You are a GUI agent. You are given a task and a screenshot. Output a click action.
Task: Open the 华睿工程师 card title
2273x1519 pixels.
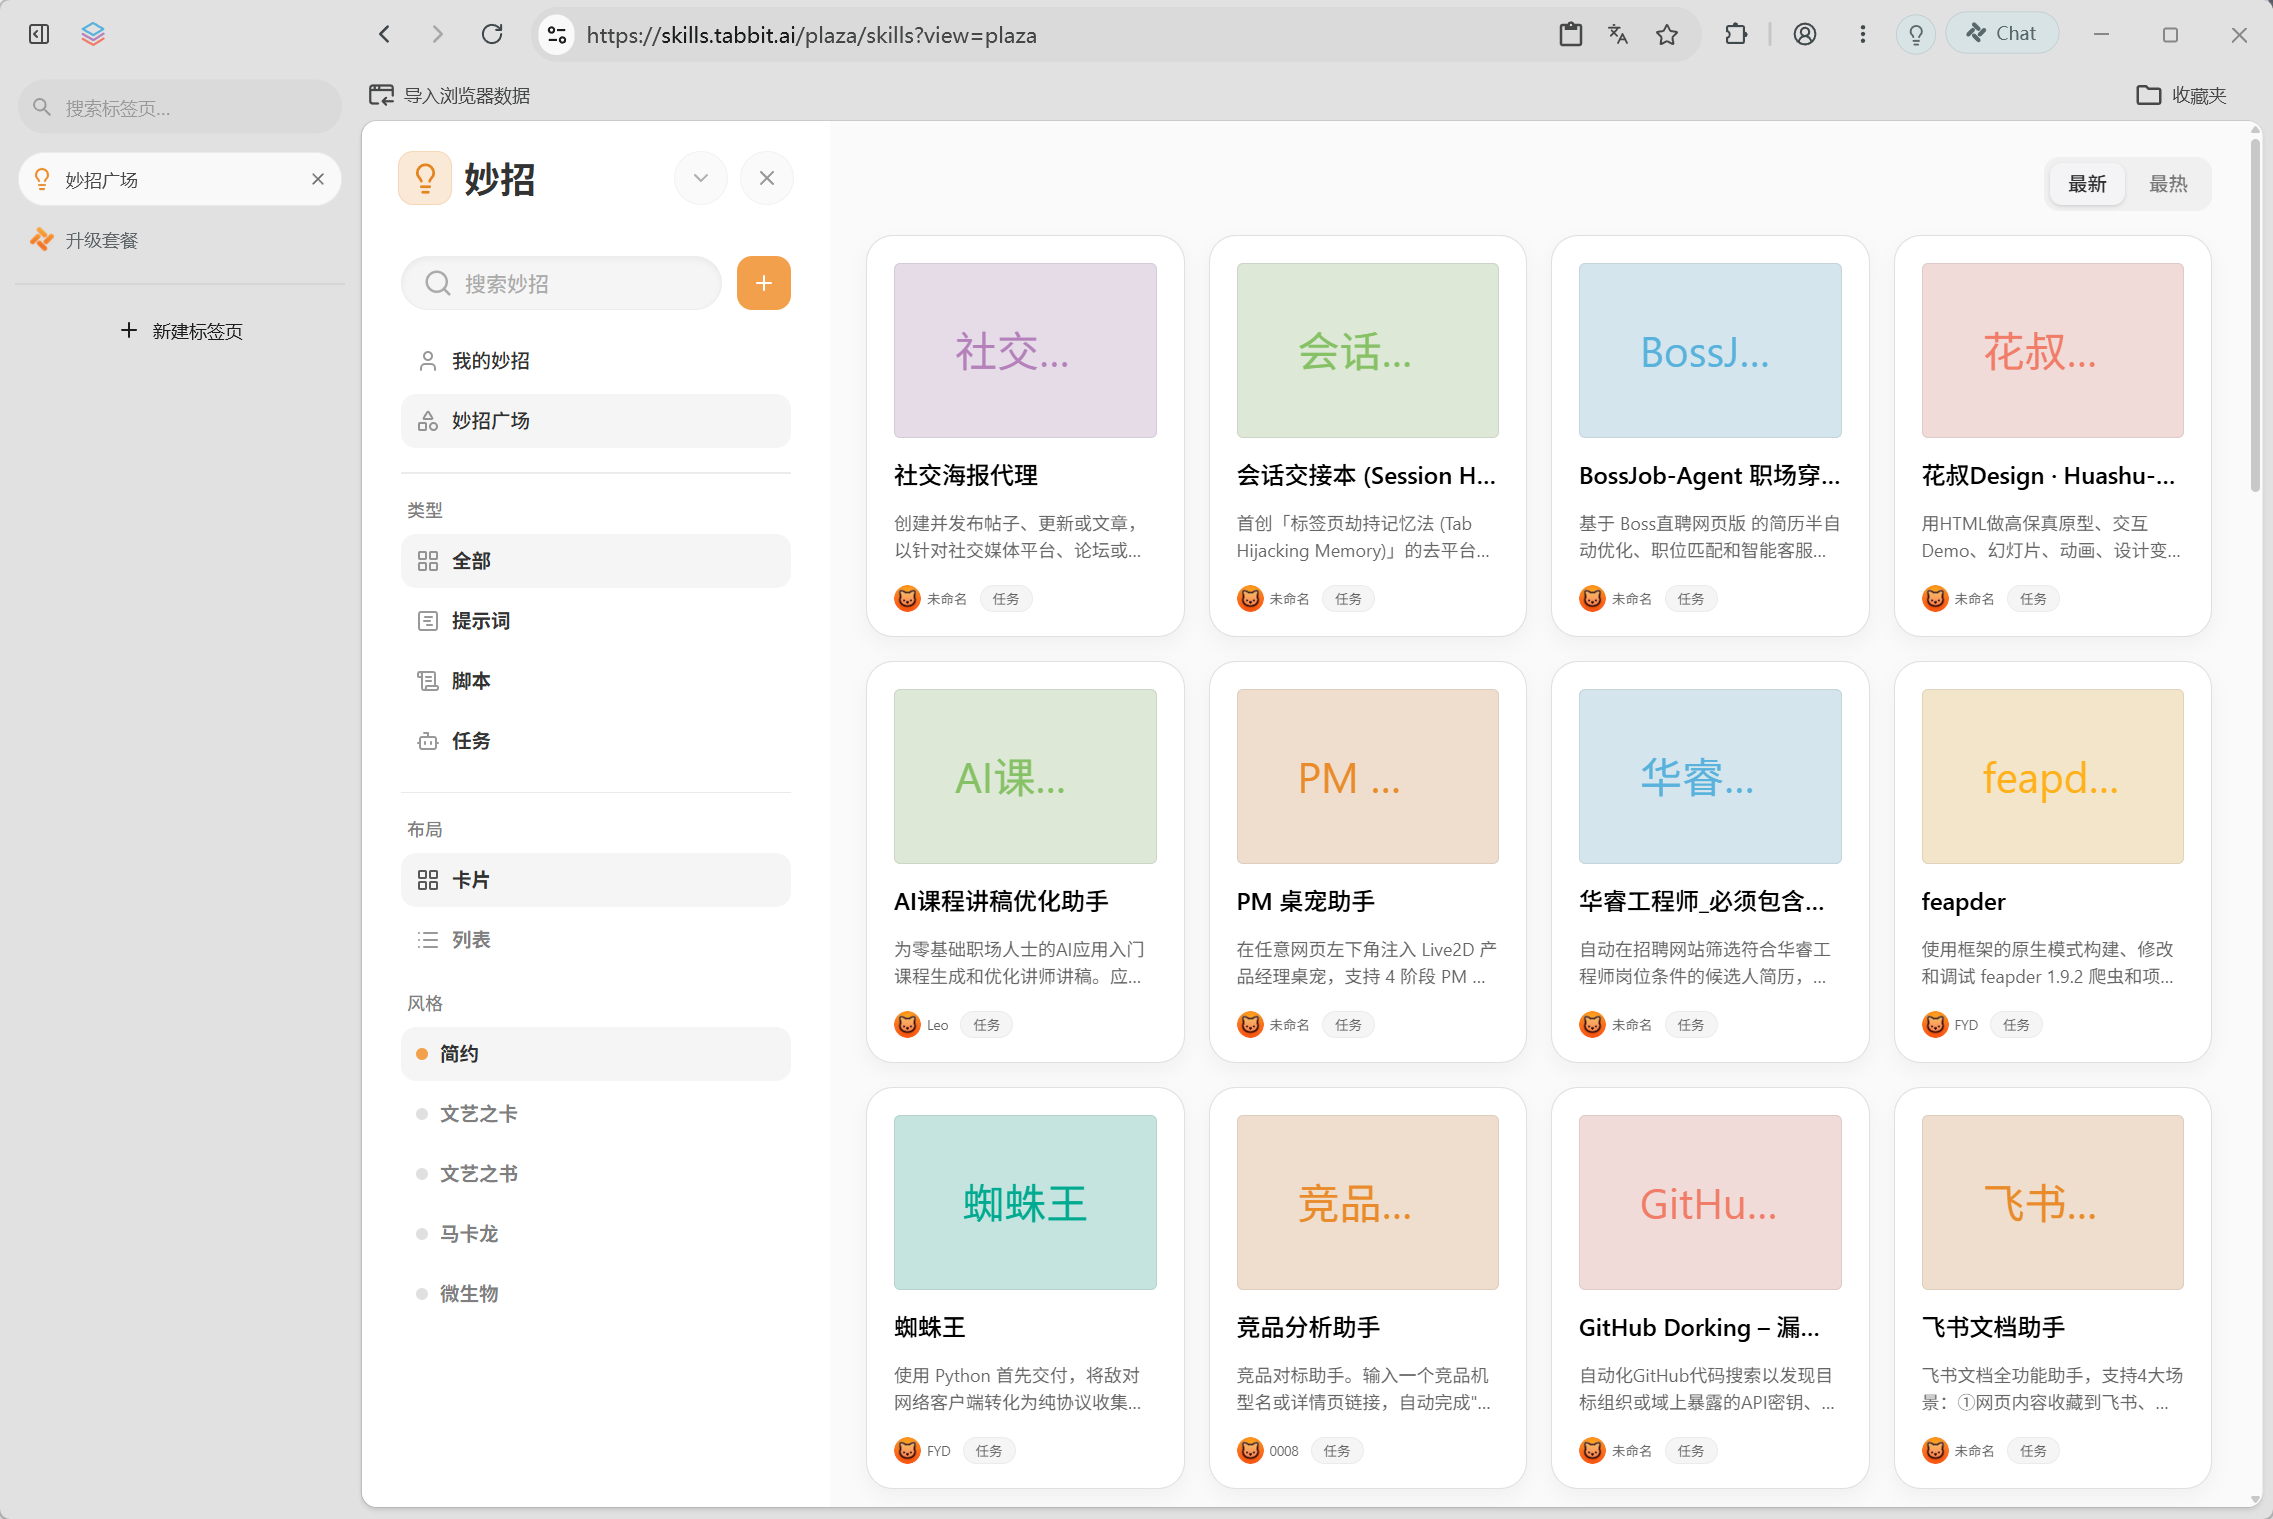point(1701,902)
